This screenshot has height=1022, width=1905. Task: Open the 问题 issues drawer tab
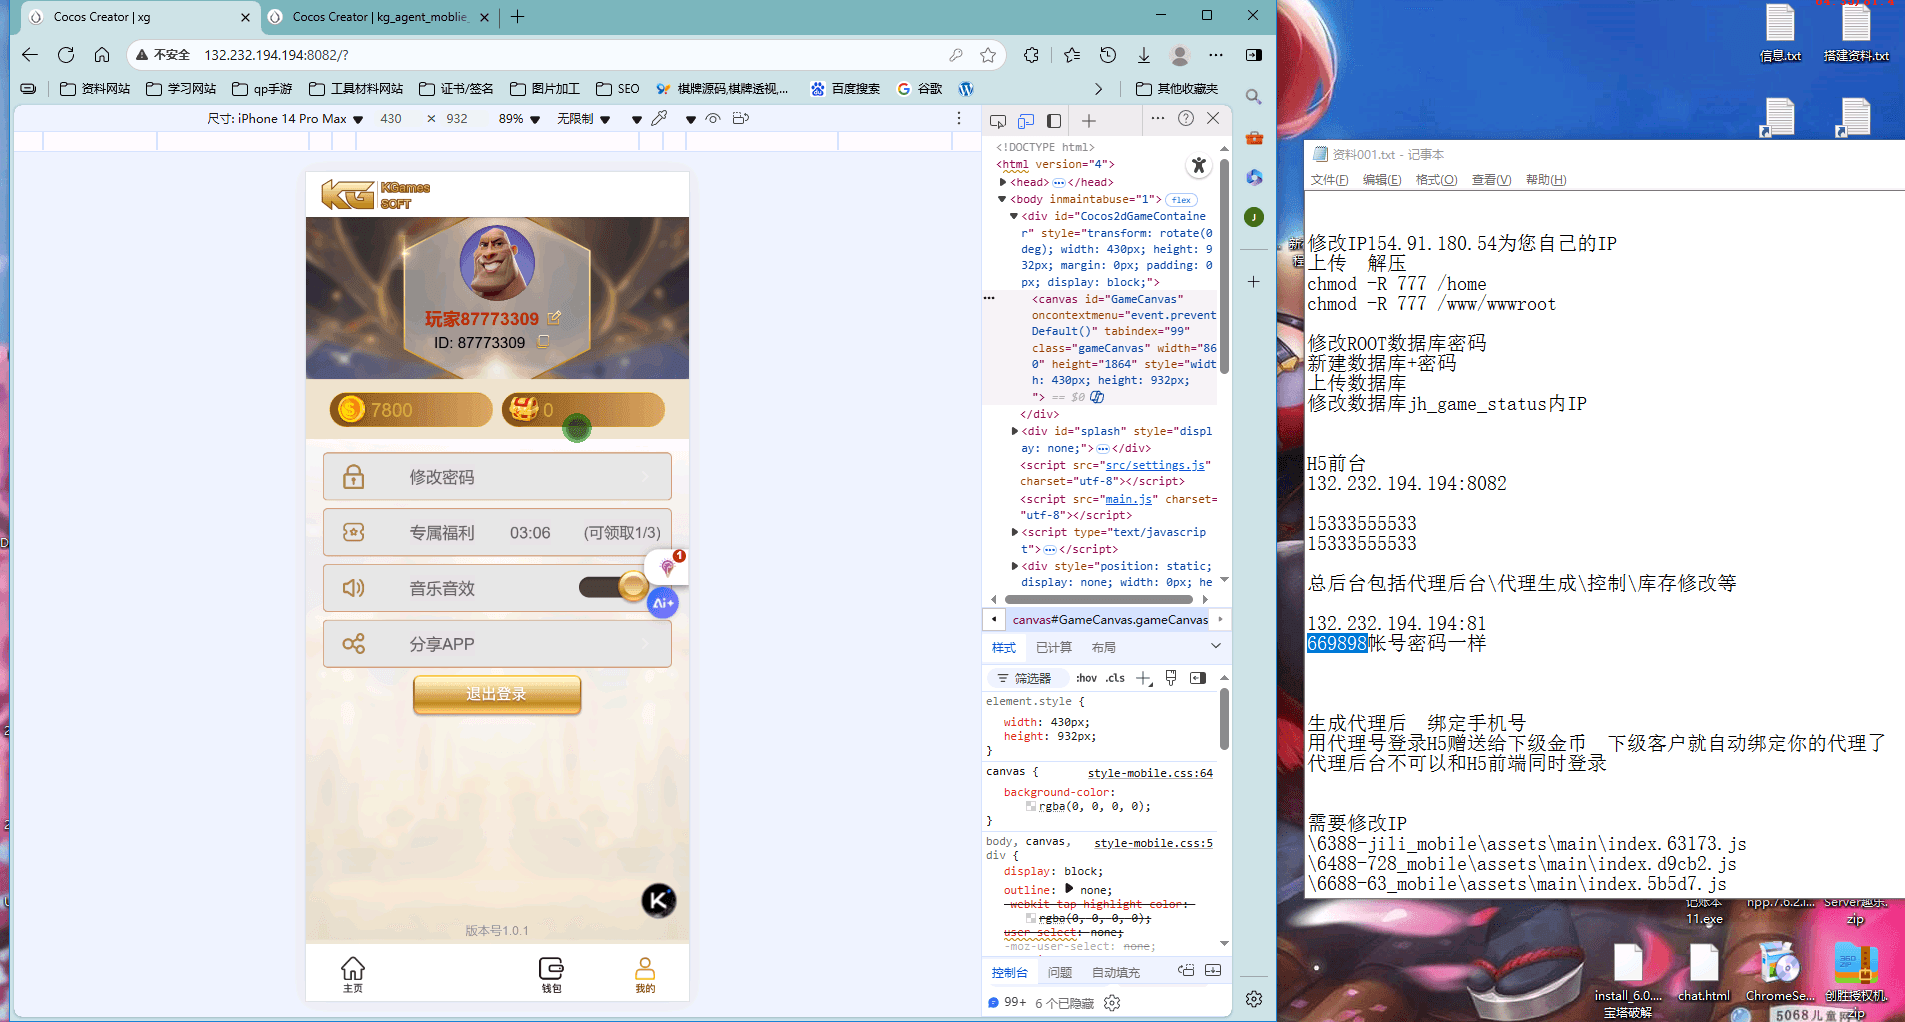pos(1060,973)
